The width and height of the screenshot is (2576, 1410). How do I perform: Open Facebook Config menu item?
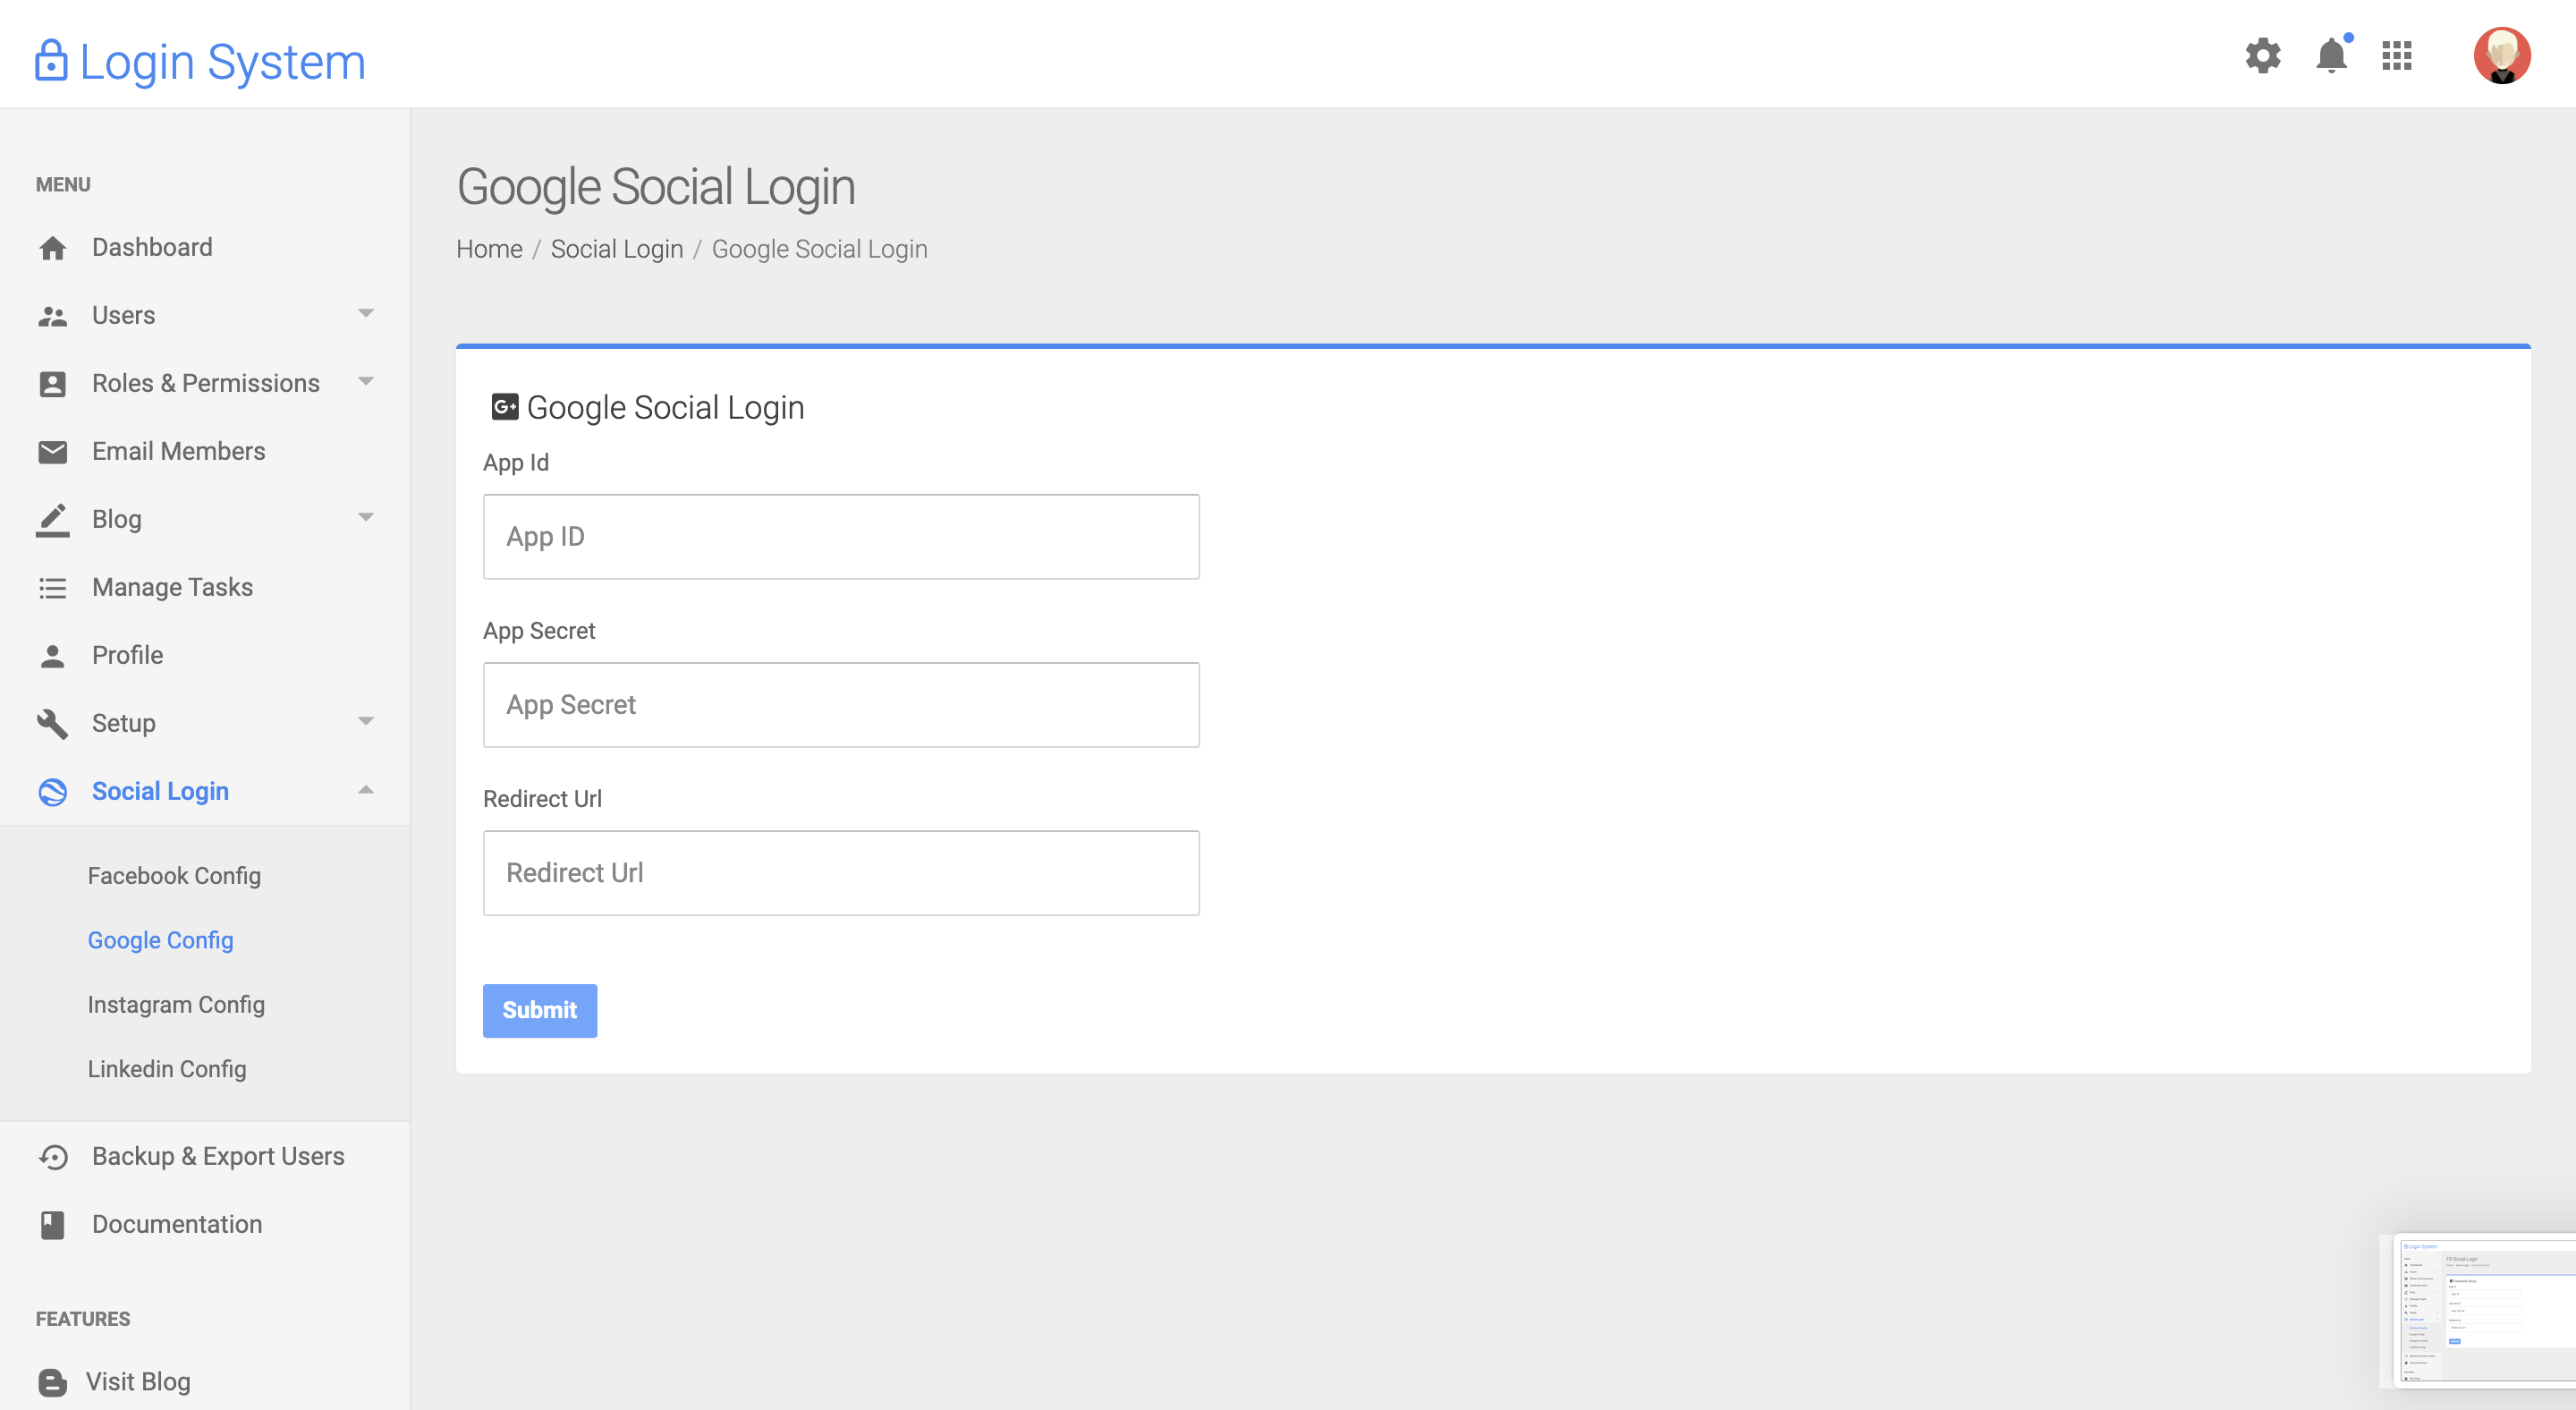[174, 876]
